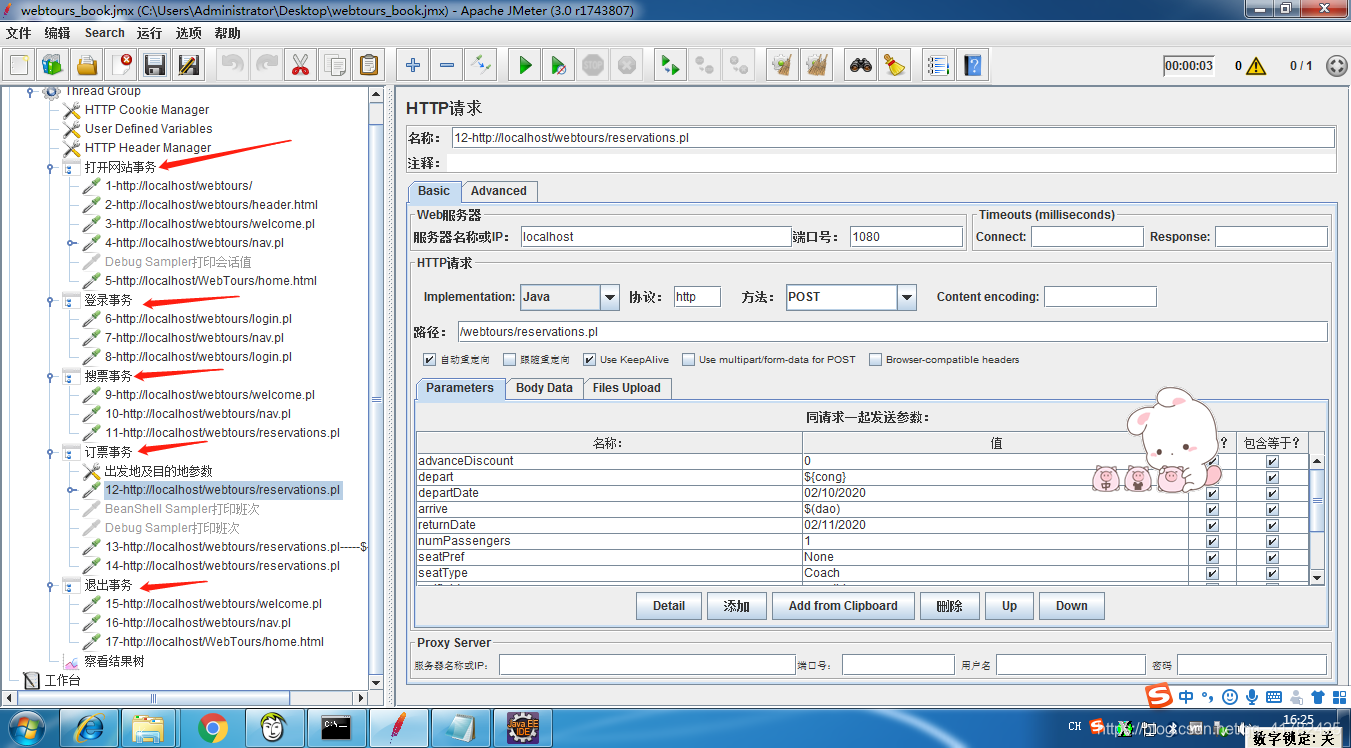Expand all nodes with the plus icon
Screen dimensions: 1351x748
pos(413,66)
